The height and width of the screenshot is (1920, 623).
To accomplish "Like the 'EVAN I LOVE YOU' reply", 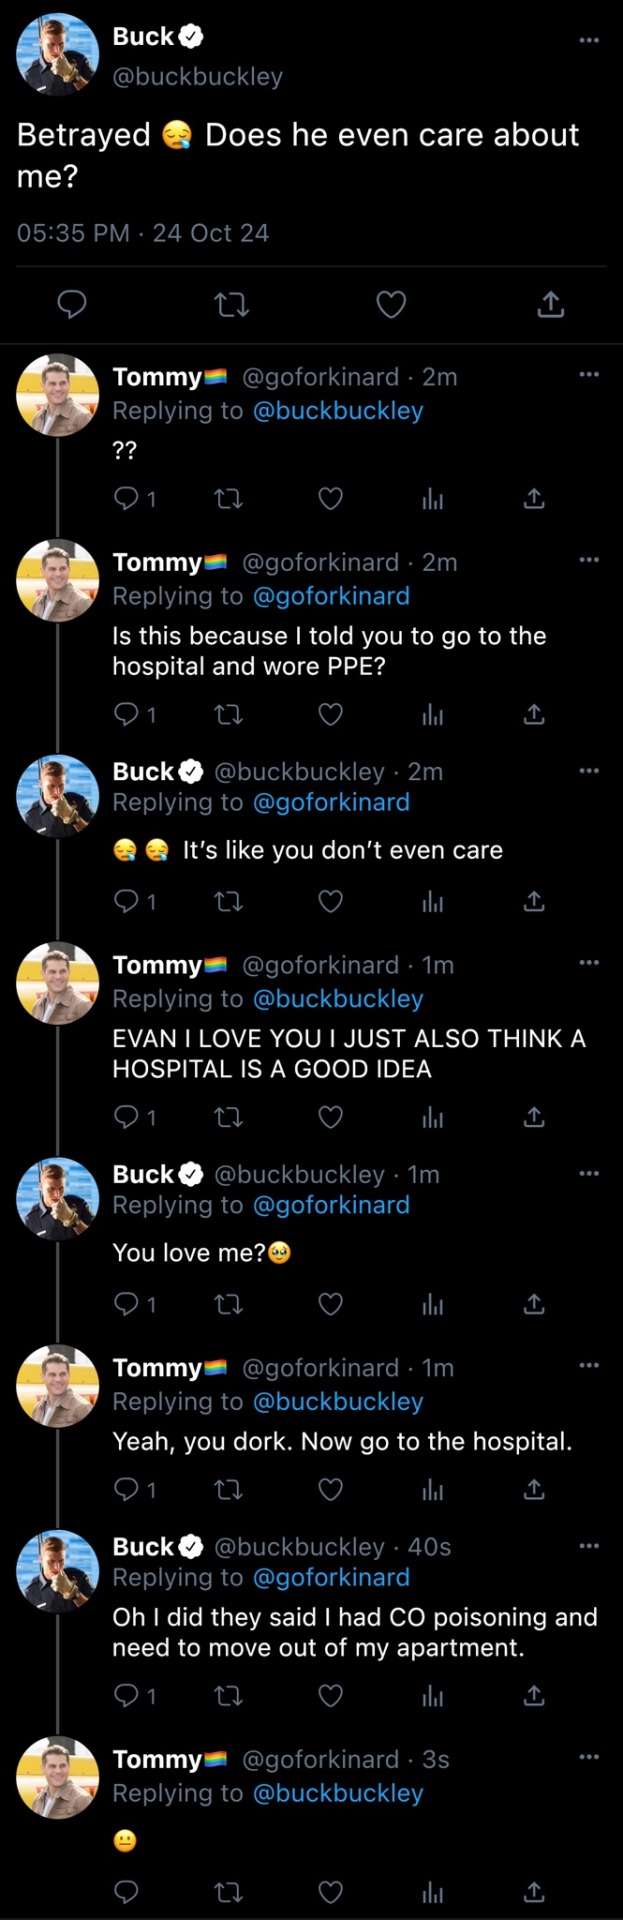I will (331, 1117).
